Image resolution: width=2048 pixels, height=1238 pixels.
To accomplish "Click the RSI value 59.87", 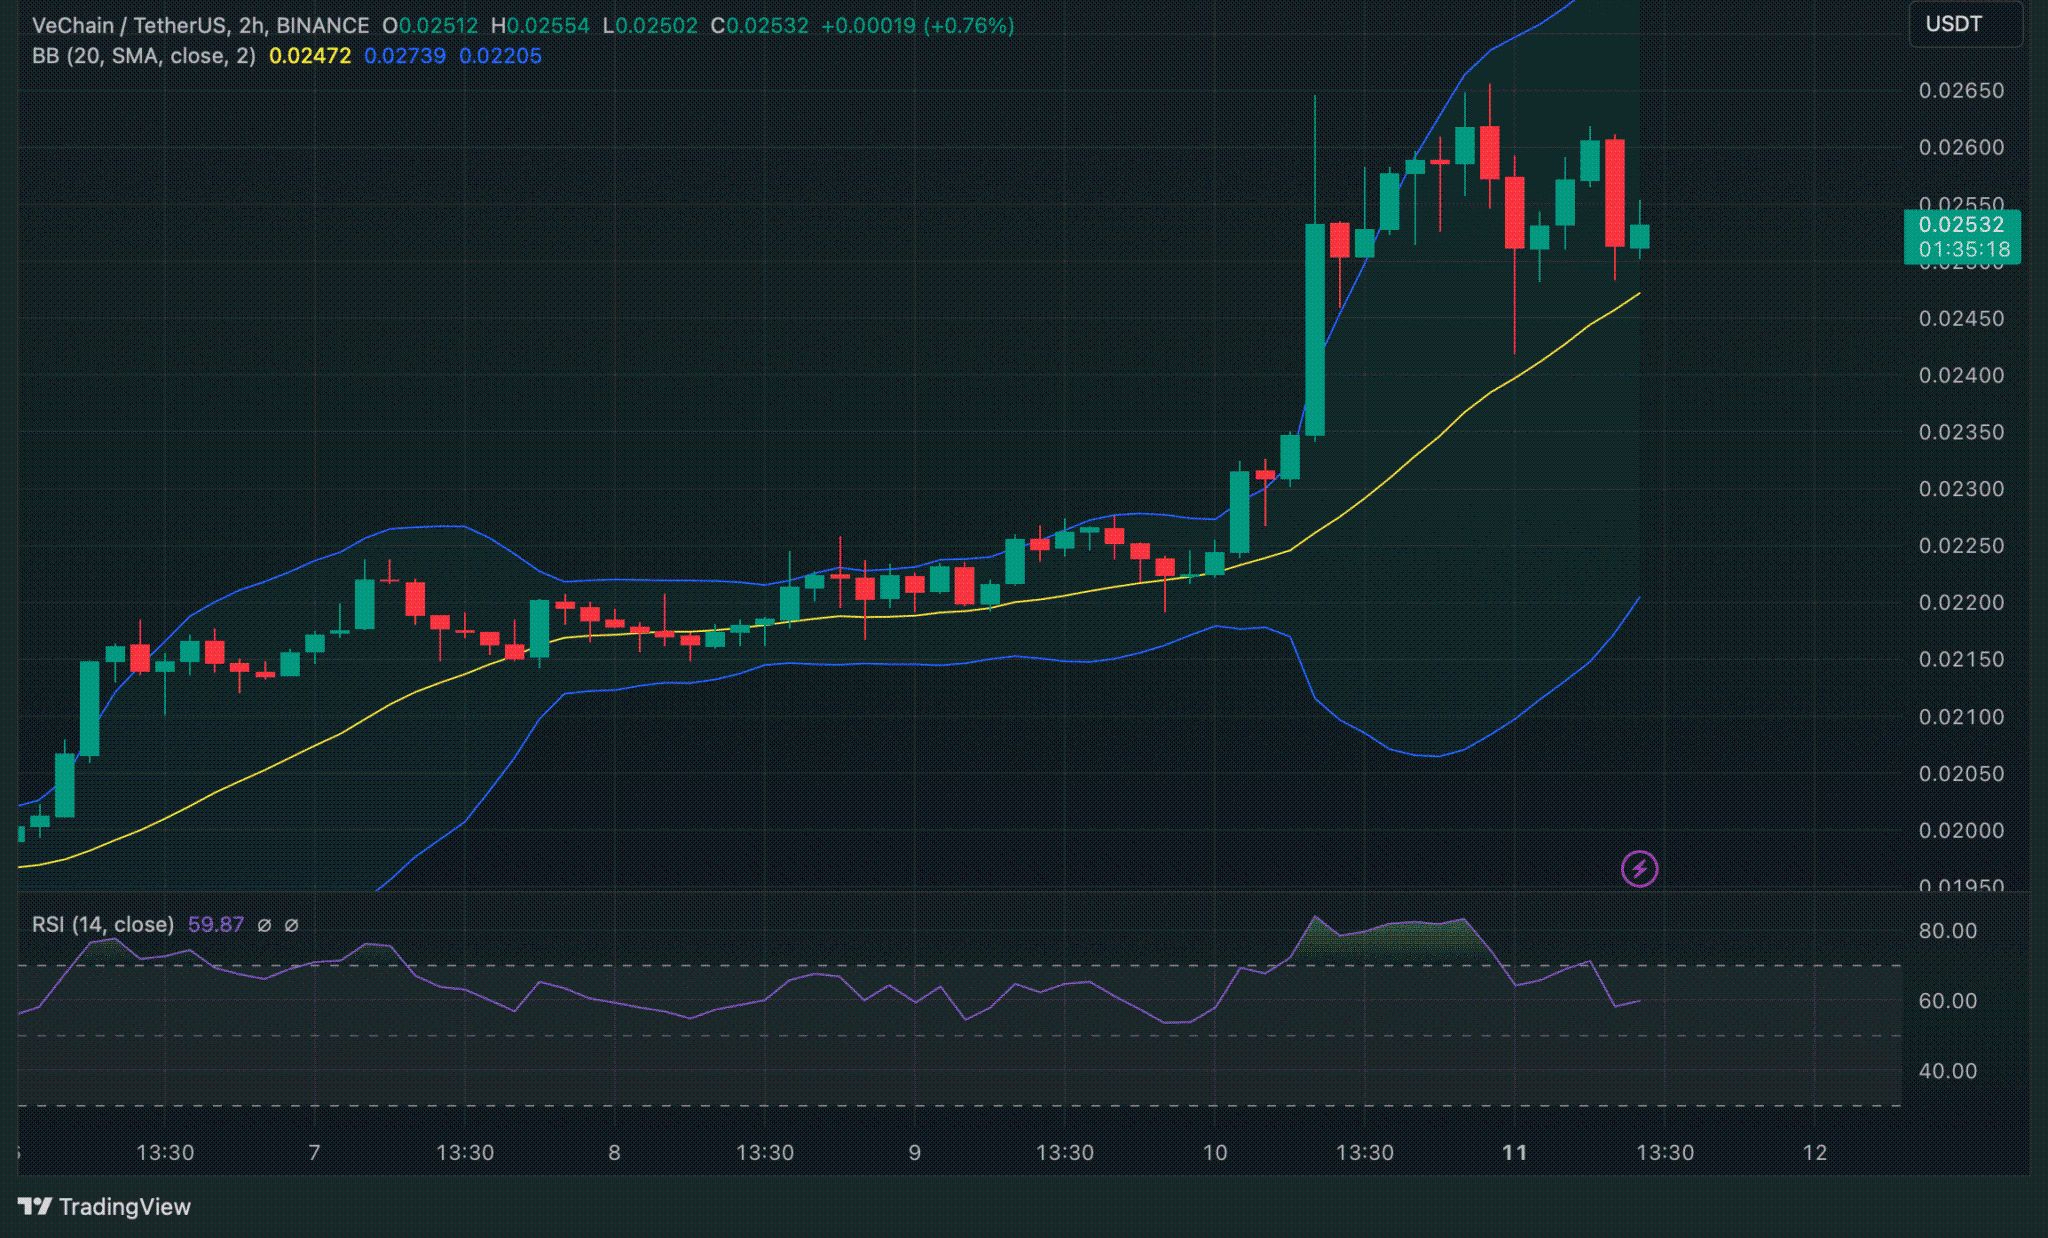I will (216, 924).
